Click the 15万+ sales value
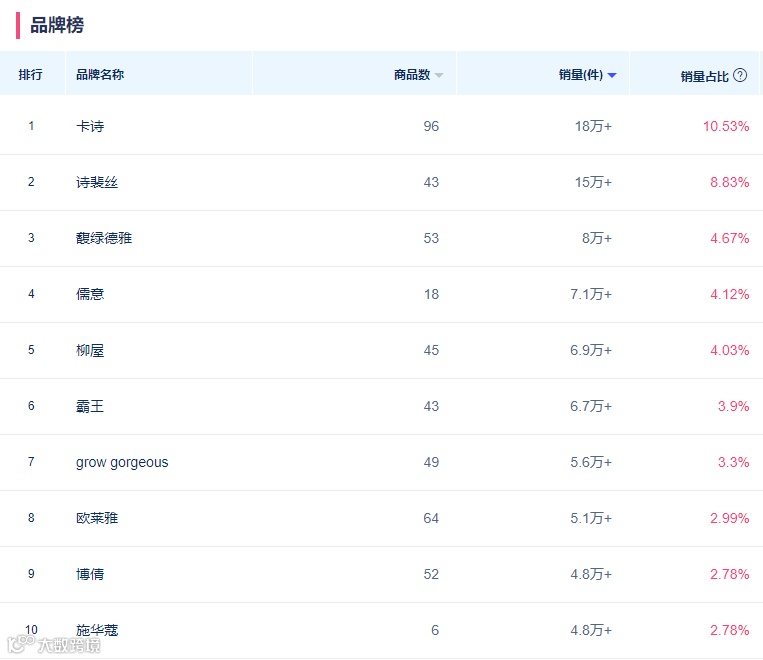The height and width of the screenshot is (660, 763). pyautogui.click(x=593, y=182)
